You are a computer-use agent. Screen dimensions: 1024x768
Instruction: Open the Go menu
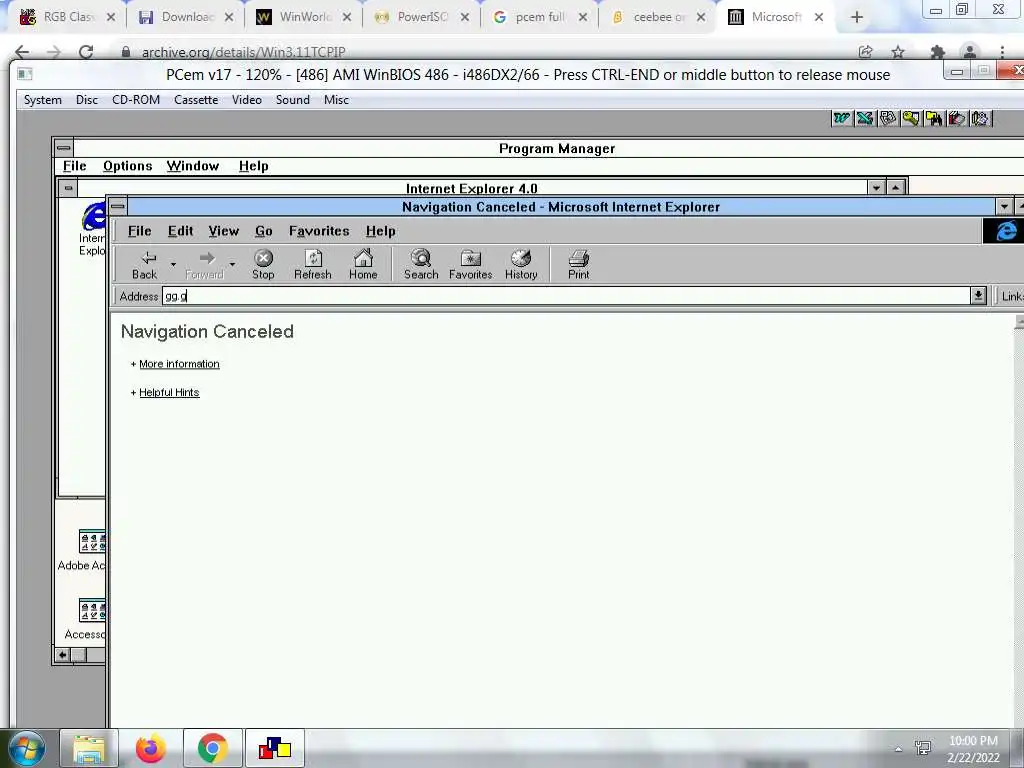(264, 231)
